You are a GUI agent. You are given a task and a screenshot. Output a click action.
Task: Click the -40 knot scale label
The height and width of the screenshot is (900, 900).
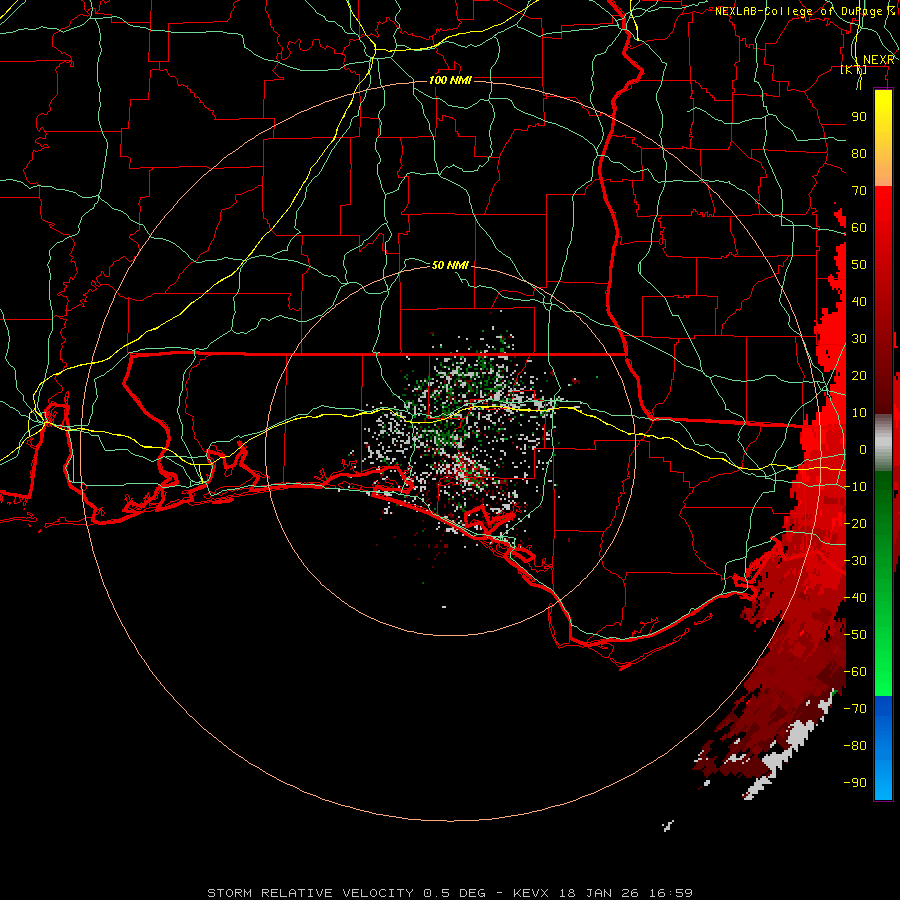[855, 598]
